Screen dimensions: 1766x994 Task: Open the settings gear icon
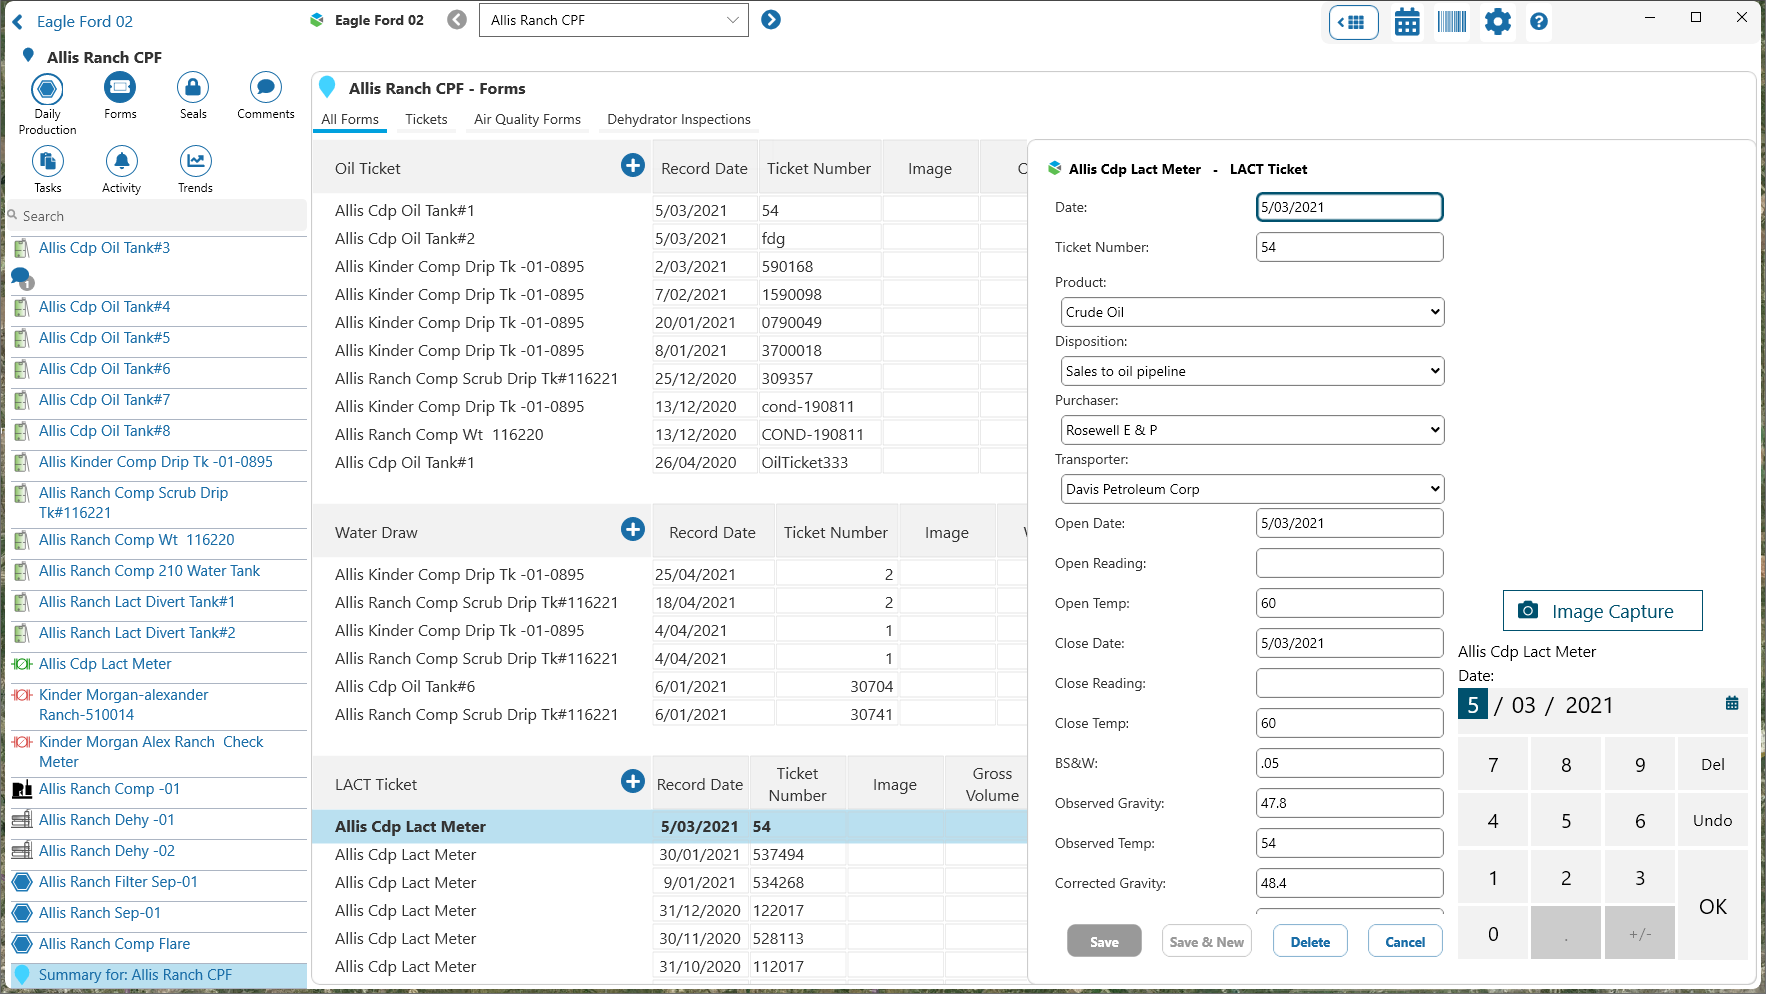(1497, 22)
